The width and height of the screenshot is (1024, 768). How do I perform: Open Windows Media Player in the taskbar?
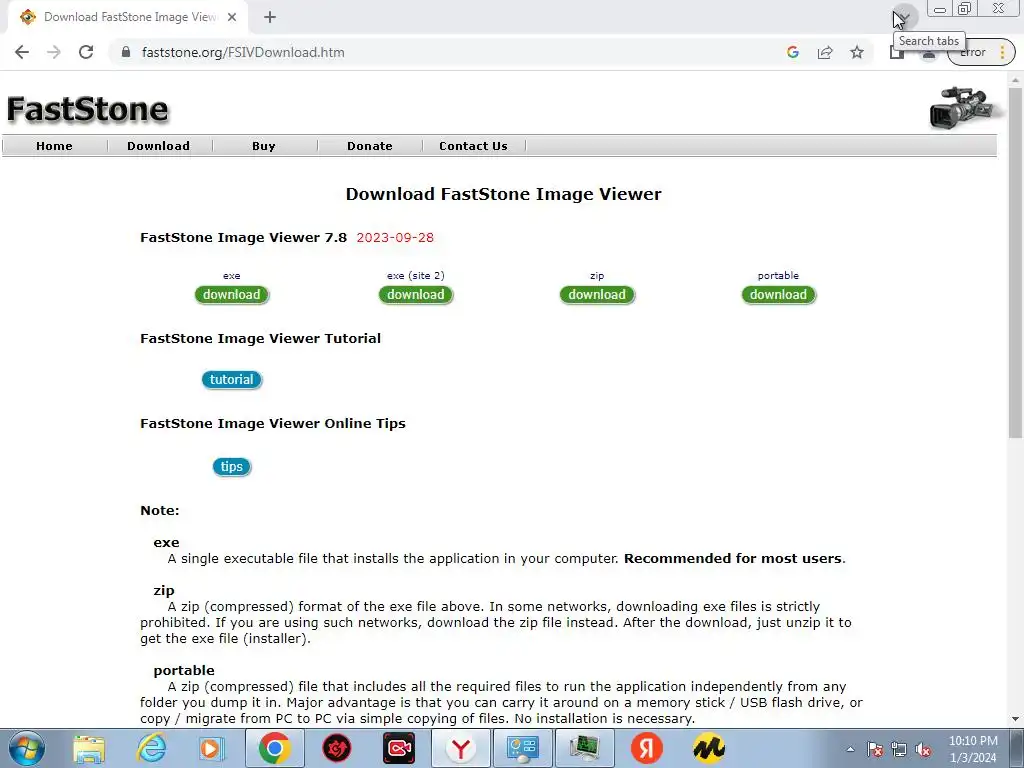212,748
